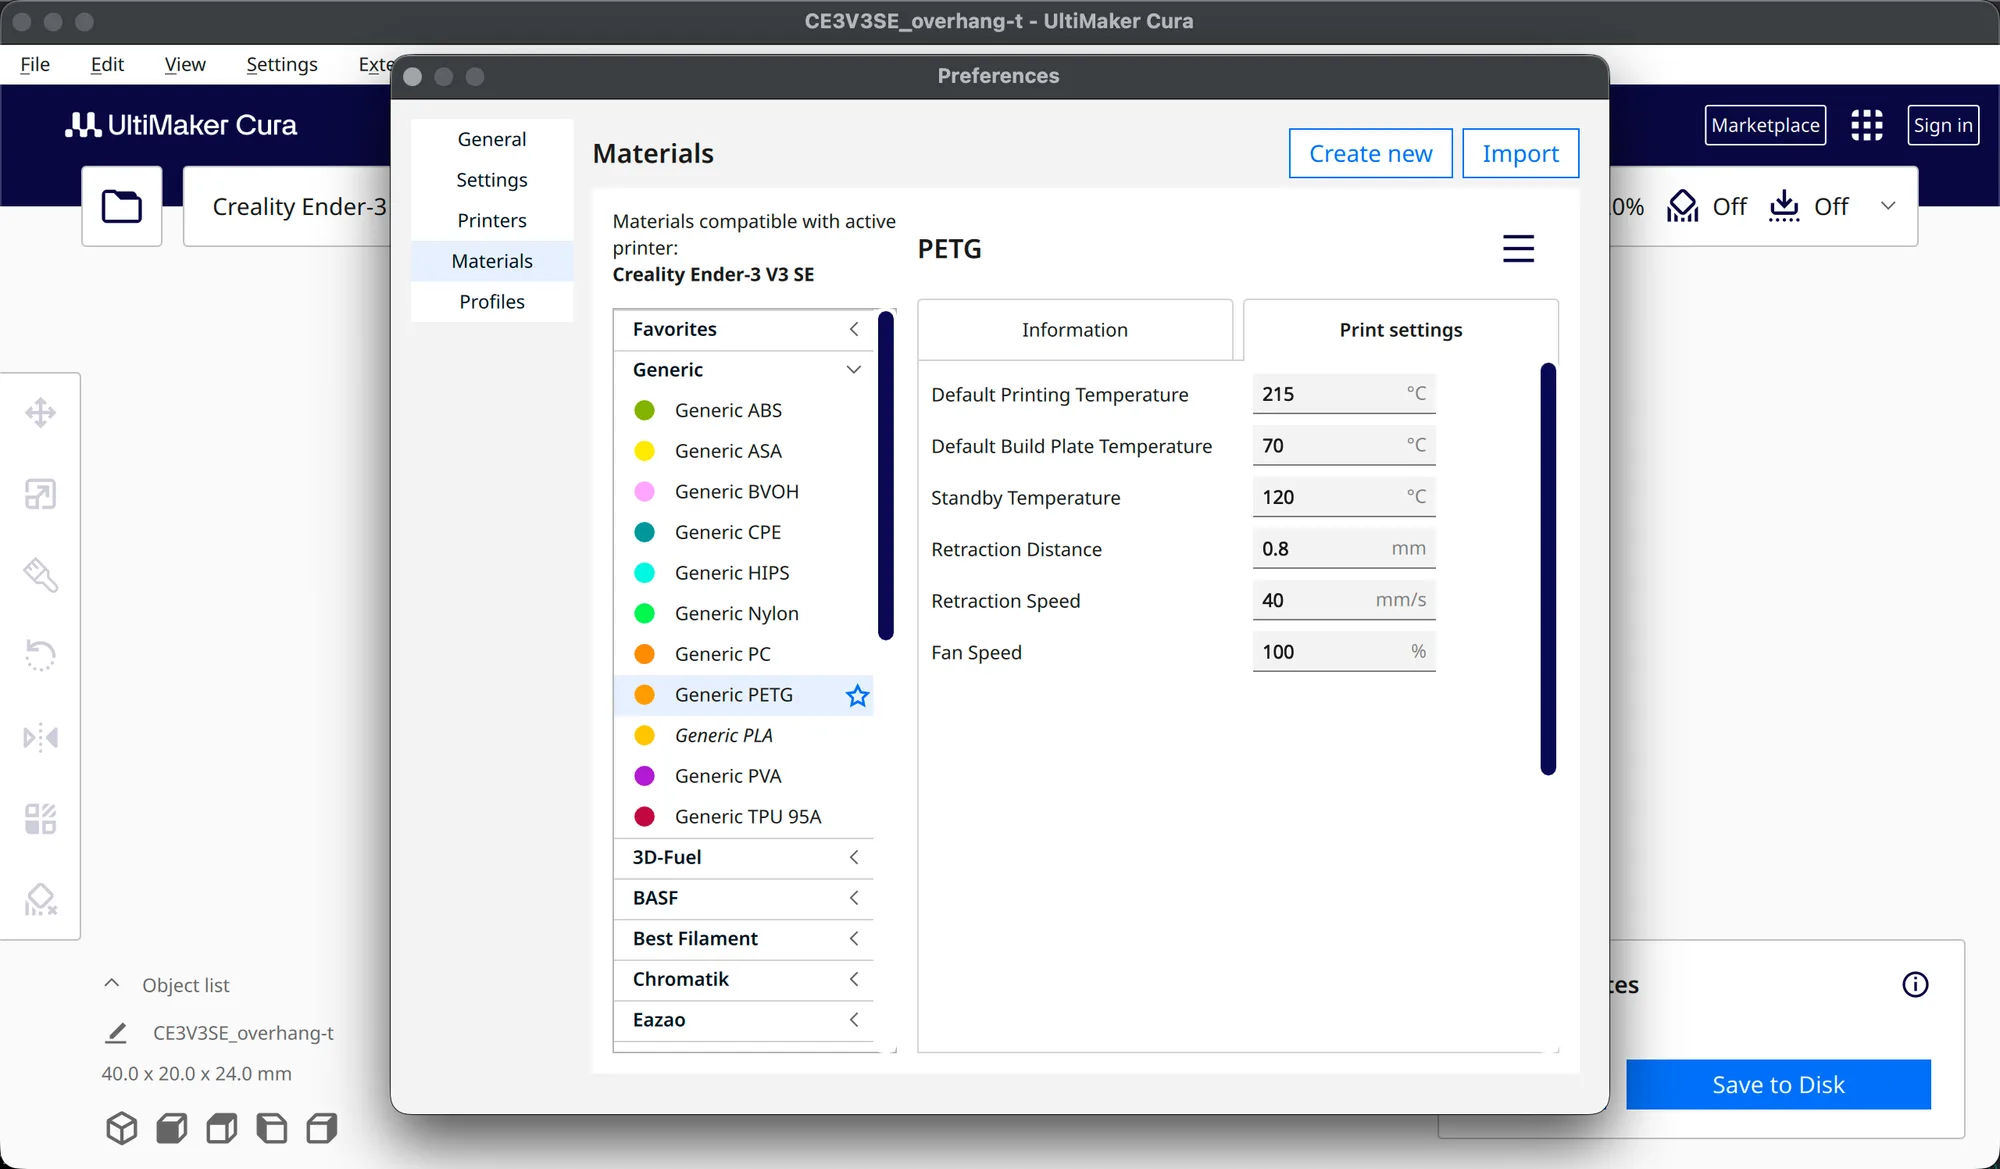Open the file folder icon in Cura toolbar

tap(122, 206)
